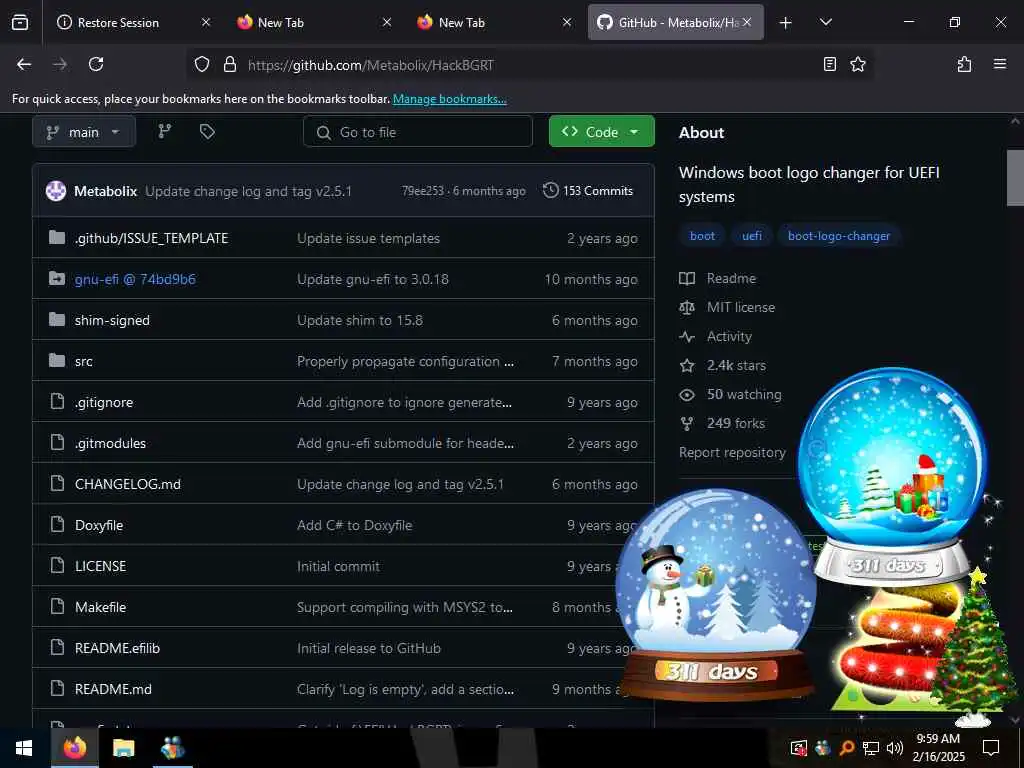Image resolution: width=1024 pixels, height=768 pixels.
Task: Open the .gitmodules file
Action: pos(110,443)
